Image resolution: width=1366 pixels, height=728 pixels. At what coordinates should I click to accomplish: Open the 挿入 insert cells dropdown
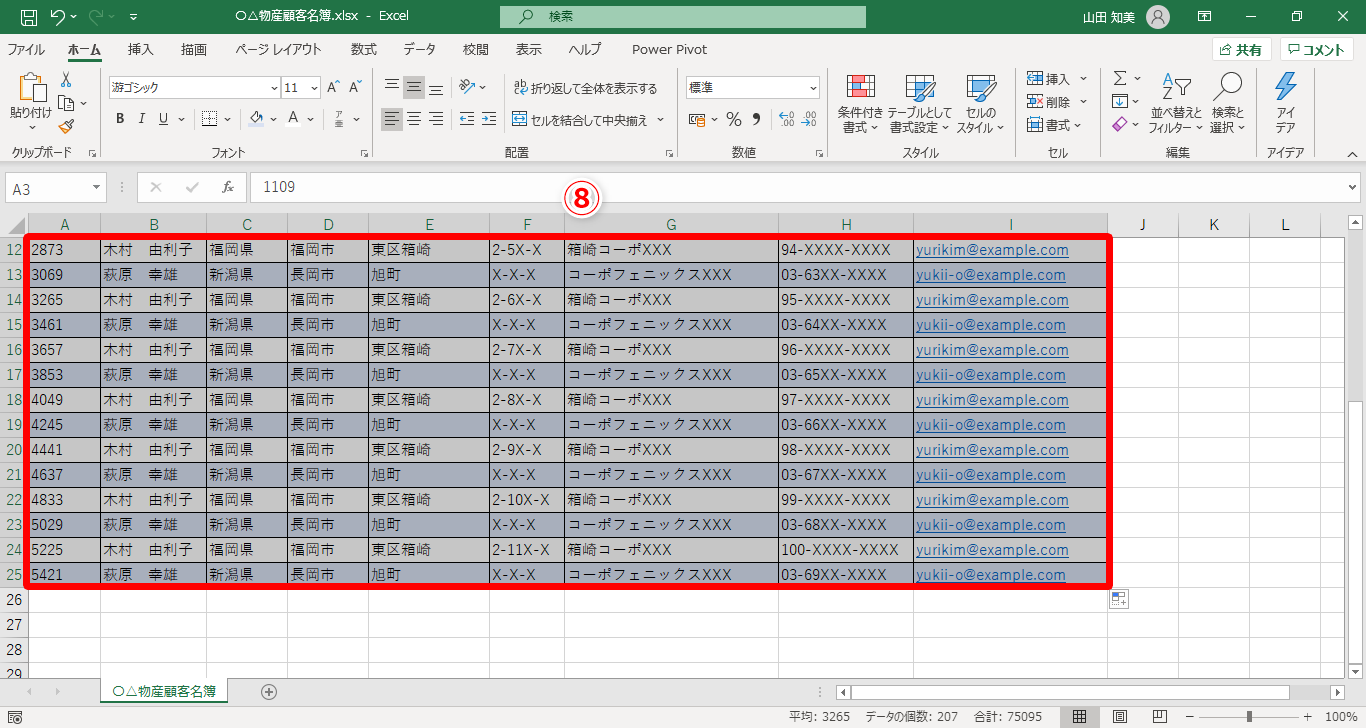pos(1058,78)
